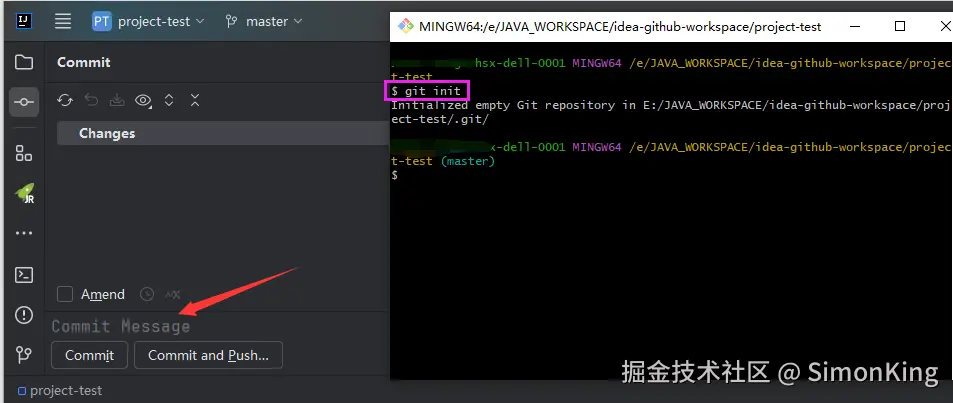Select the Commit tool window icon
This screenshot has height=403, width=953.
24,102
